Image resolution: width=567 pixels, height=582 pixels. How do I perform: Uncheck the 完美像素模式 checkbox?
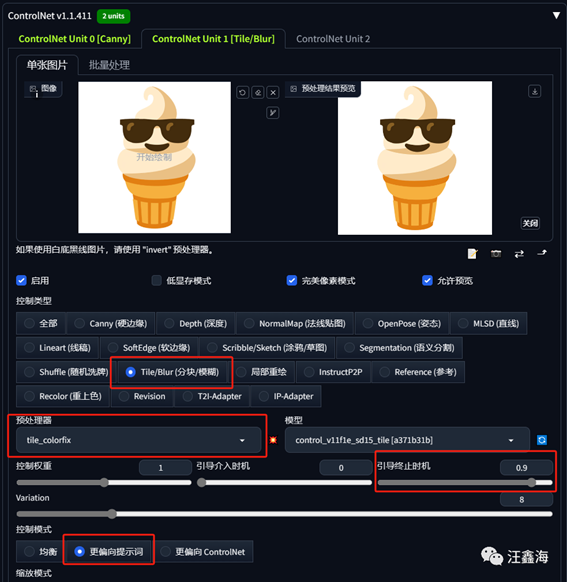point(292,280)
